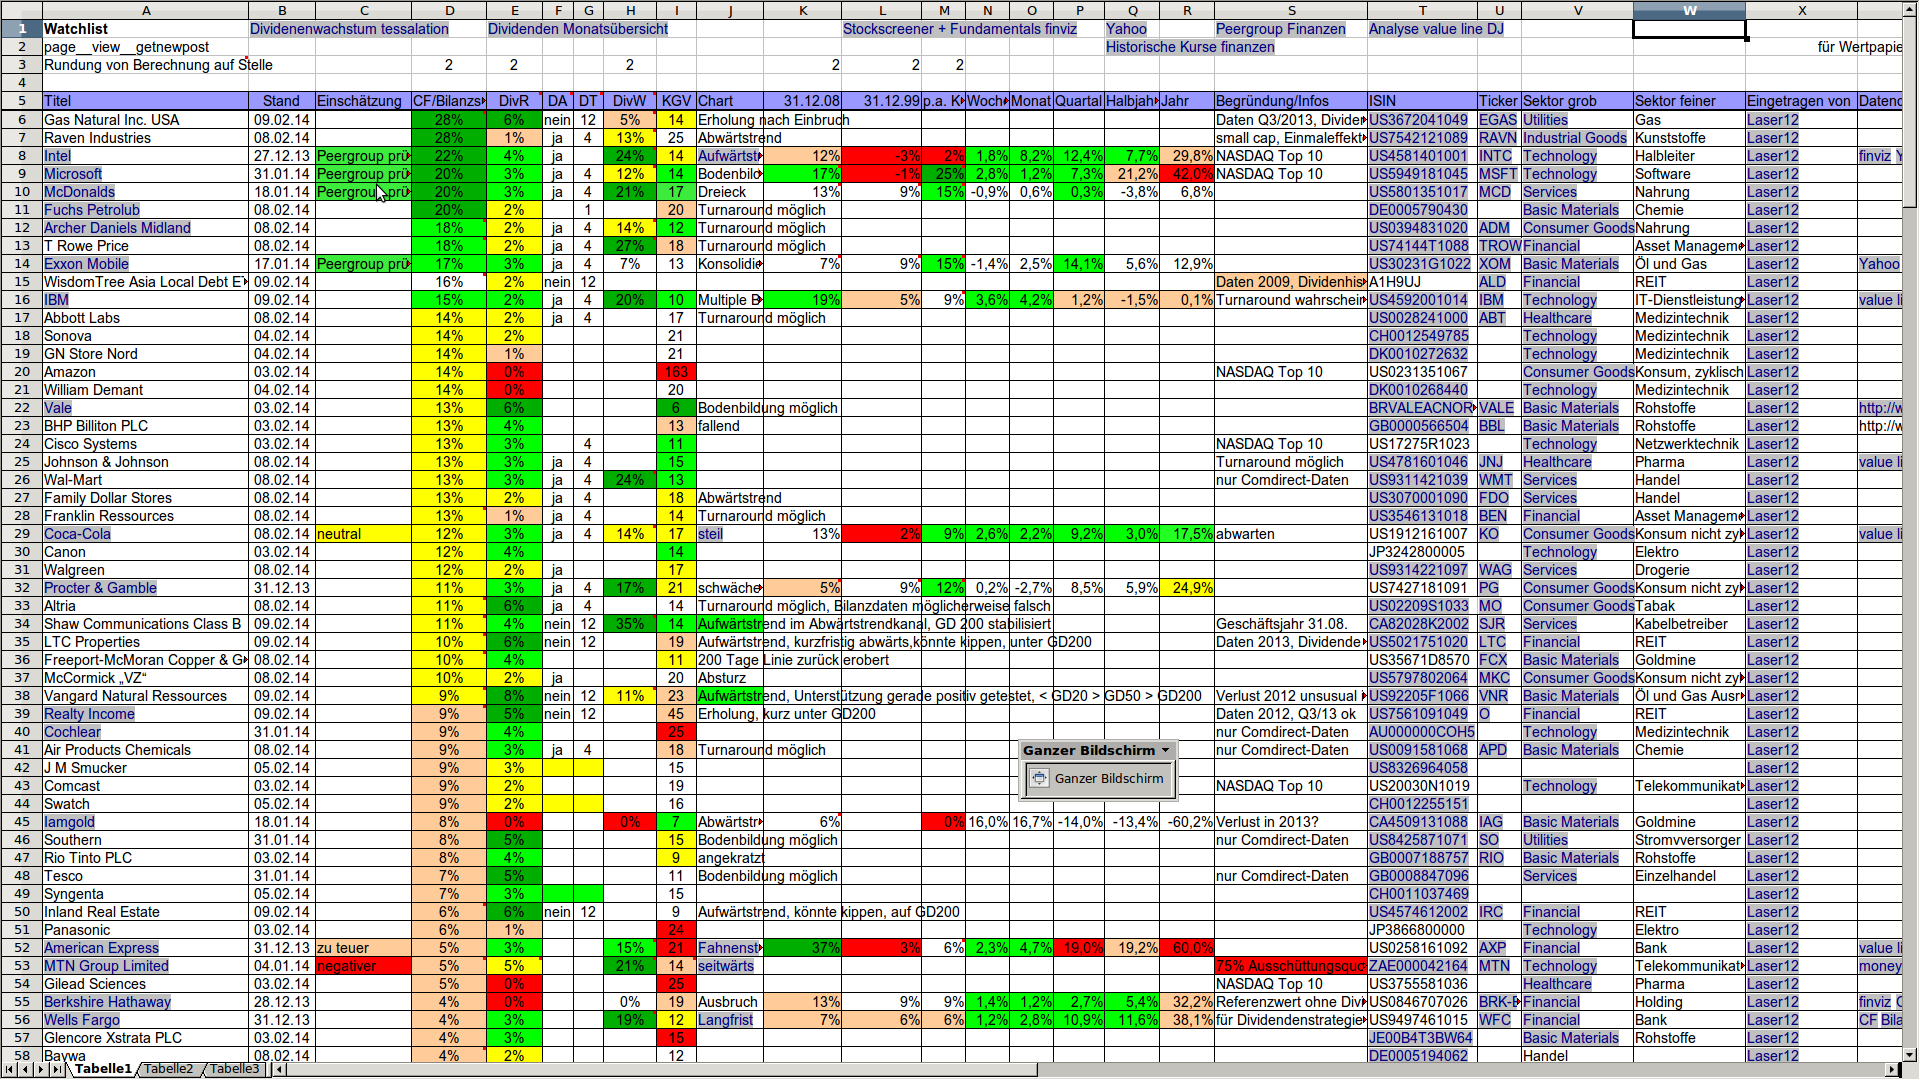This screenshot has width=1920, height=1080.
Task: Select column W header
Action: click(x=1689, y=10)
